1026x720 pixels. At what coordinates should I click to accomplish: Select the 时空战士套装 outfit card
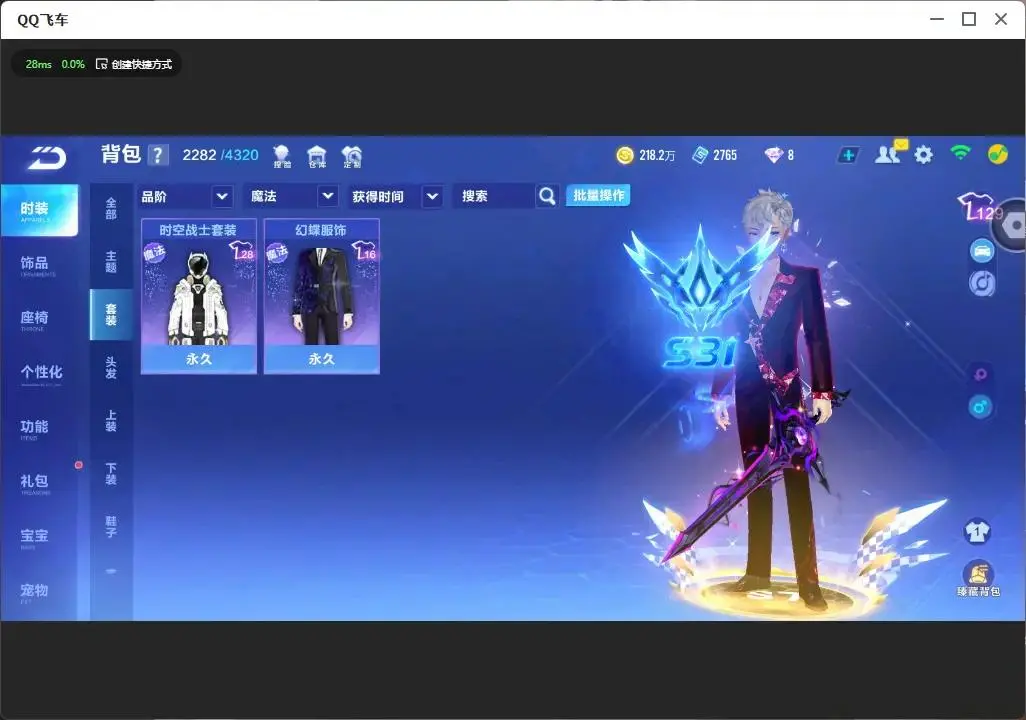pyautogui.click(x=198, y=296)
